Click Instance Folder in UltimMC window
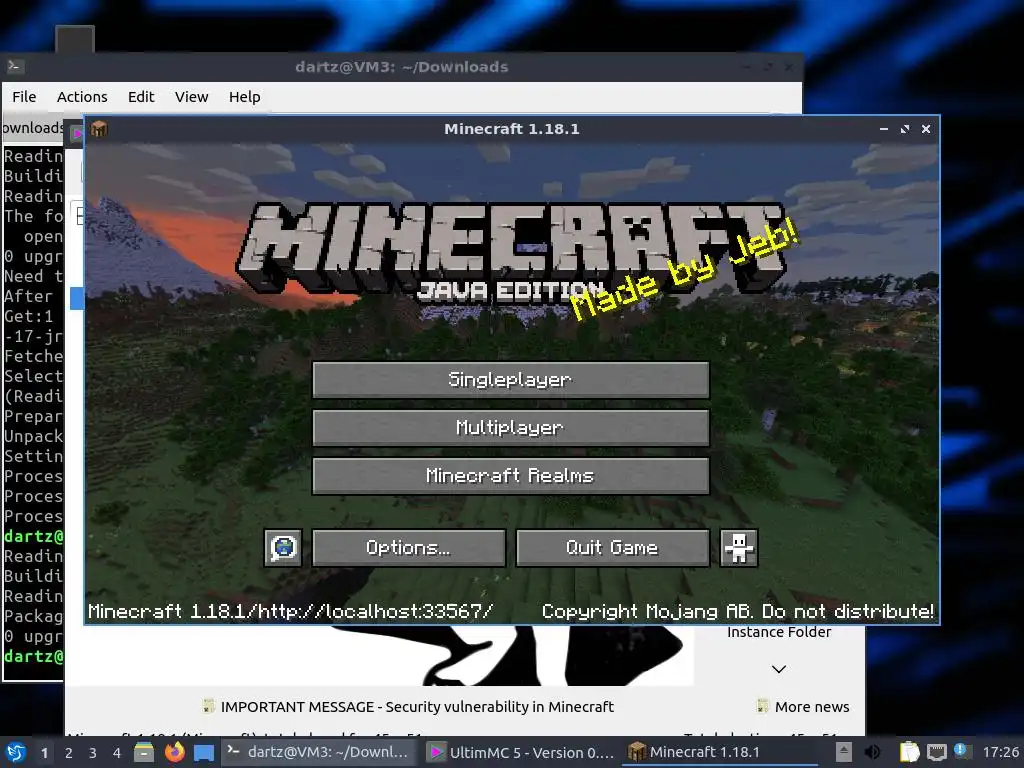 (x=779, y=632)
